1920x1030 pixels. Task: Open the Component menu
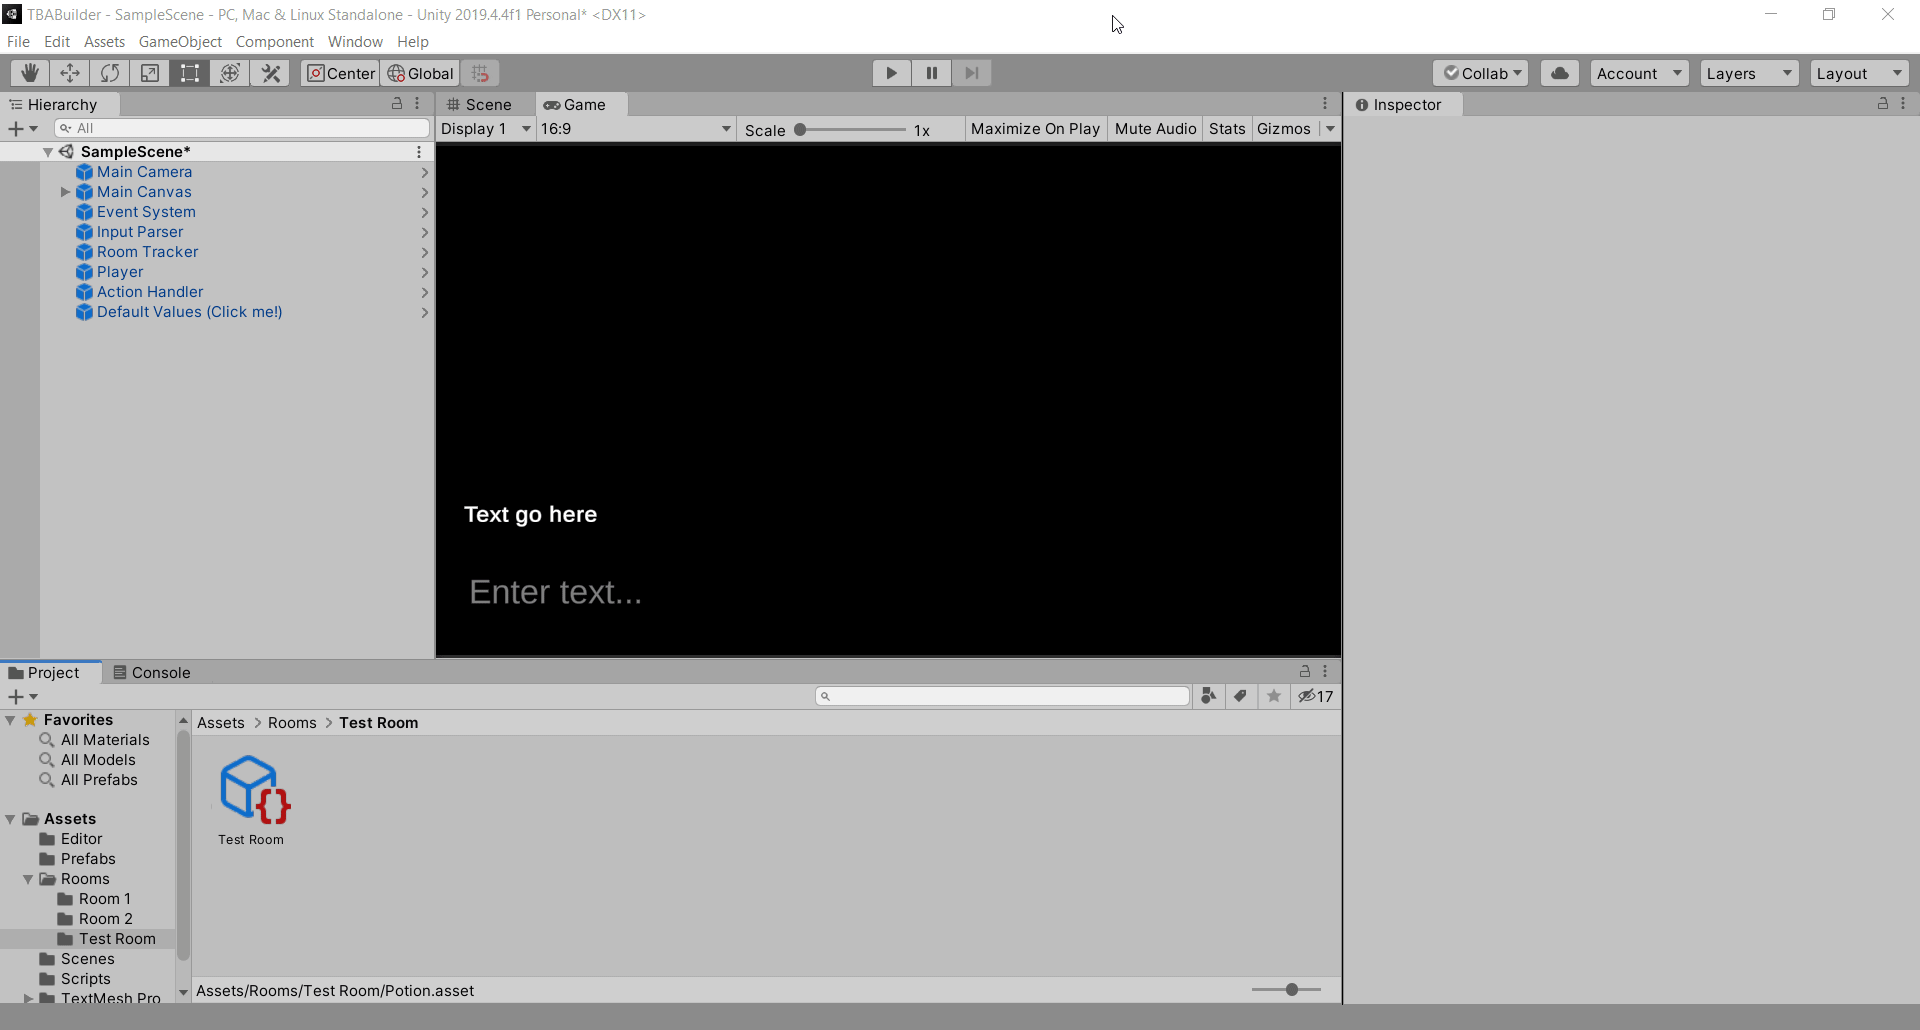point(274,42)
